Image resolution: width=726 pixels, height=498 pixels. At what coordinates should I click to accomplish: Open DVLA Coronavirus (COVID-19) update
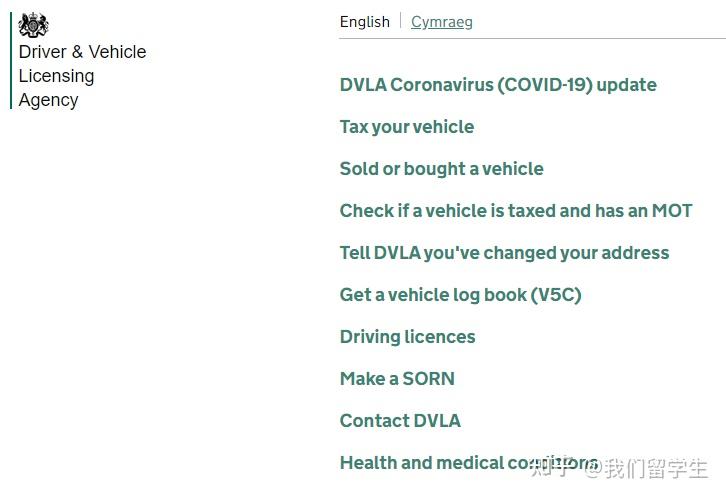click(498, 85)
